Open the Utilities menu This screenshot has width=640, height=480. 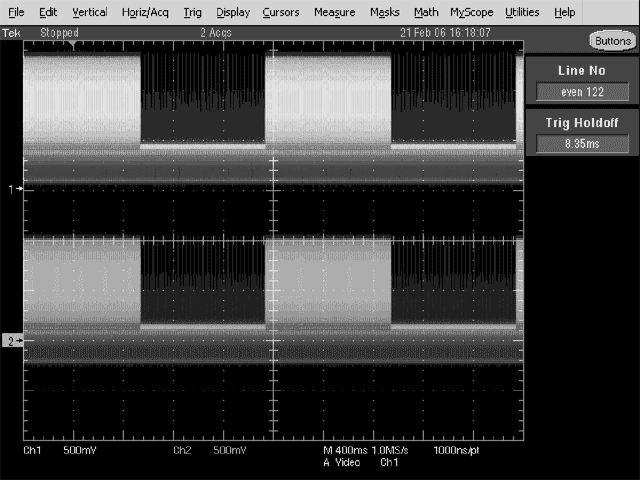[x=522, y=12]
